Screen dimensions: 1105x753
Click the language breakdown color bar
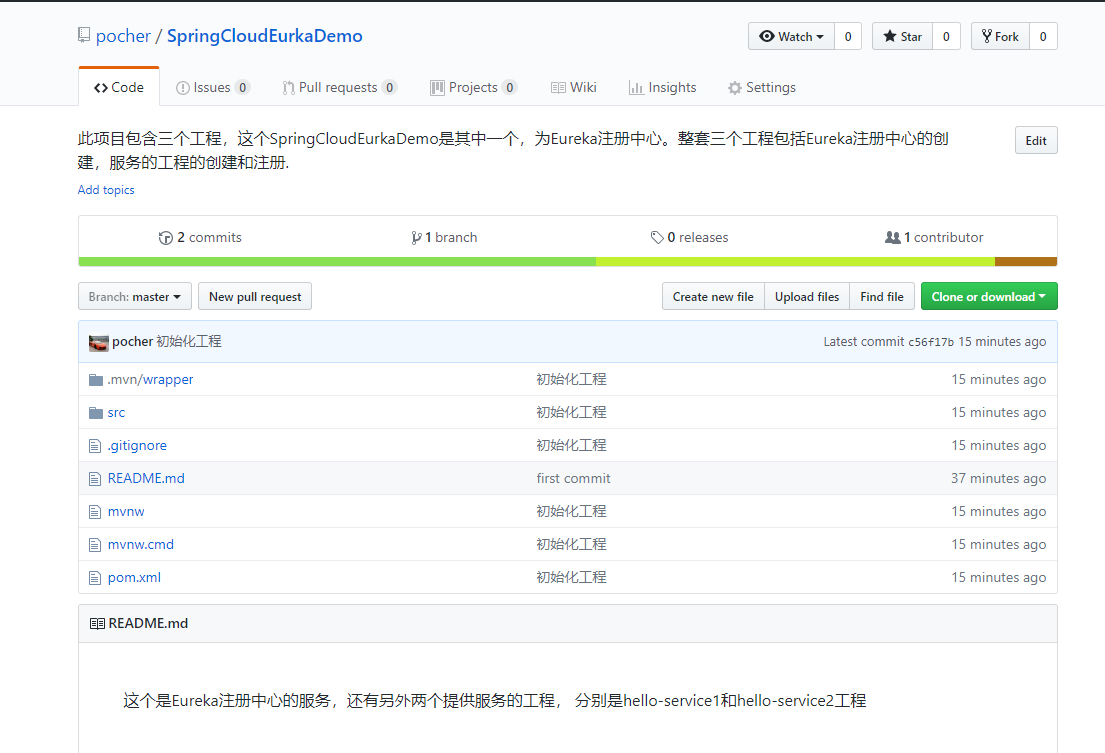click(568, 262)
